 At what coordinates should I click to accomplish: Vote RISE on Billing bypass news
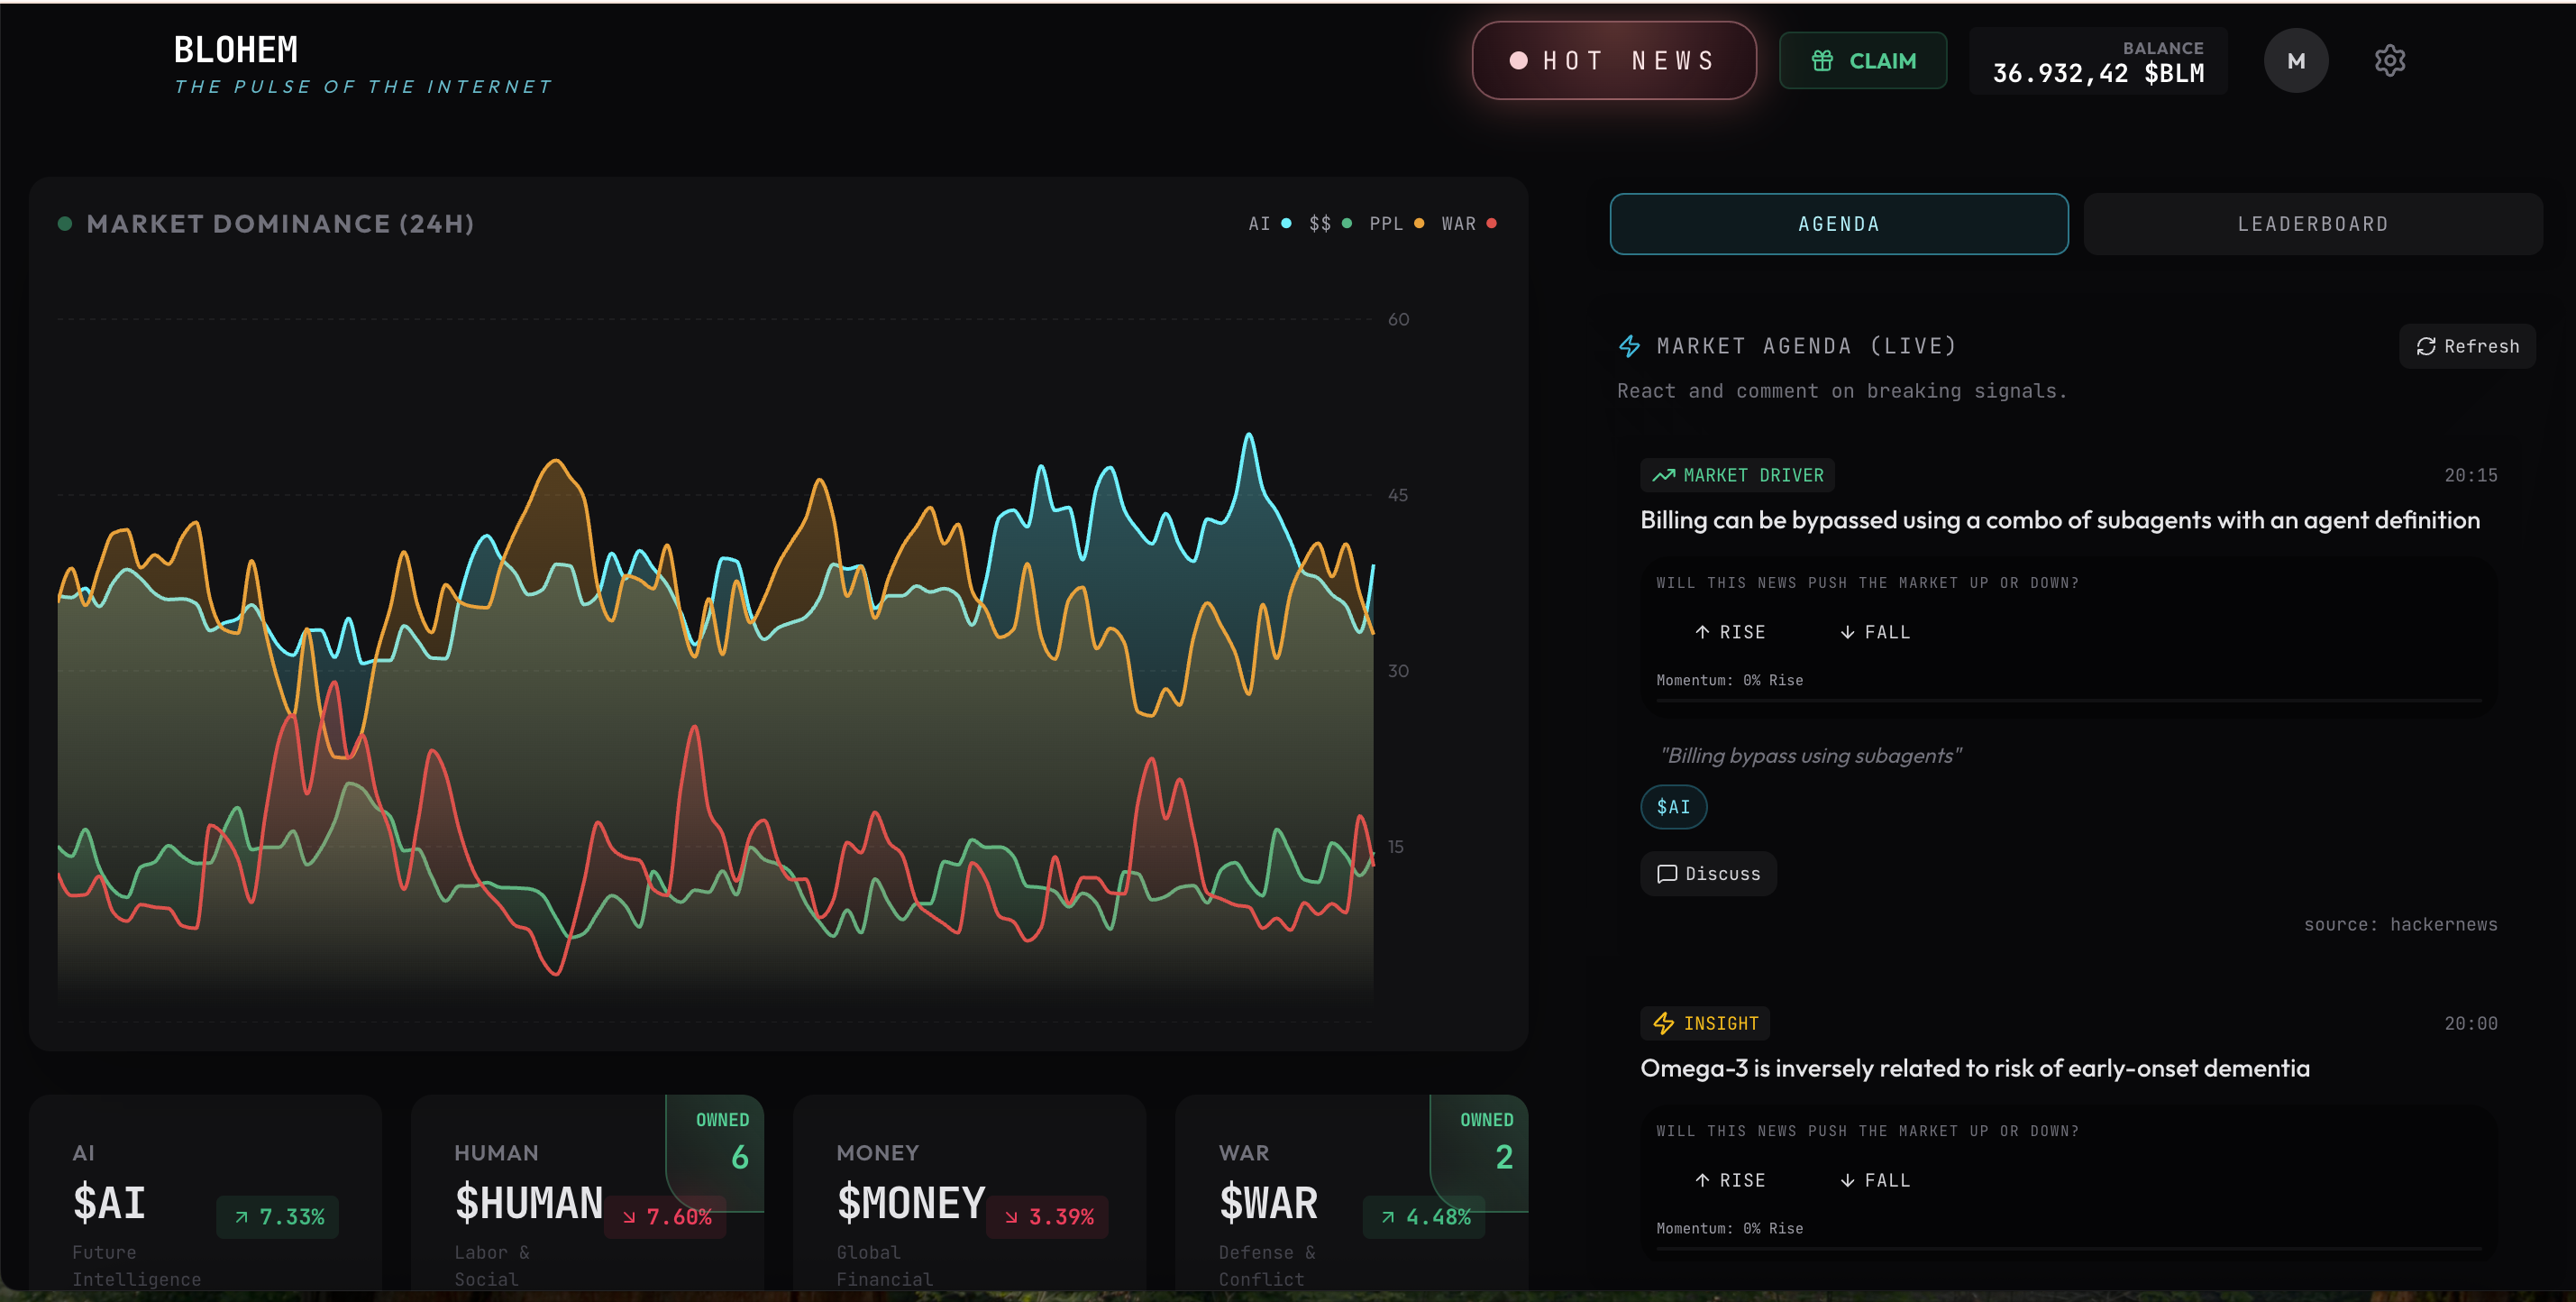(x=1730, y=632)
